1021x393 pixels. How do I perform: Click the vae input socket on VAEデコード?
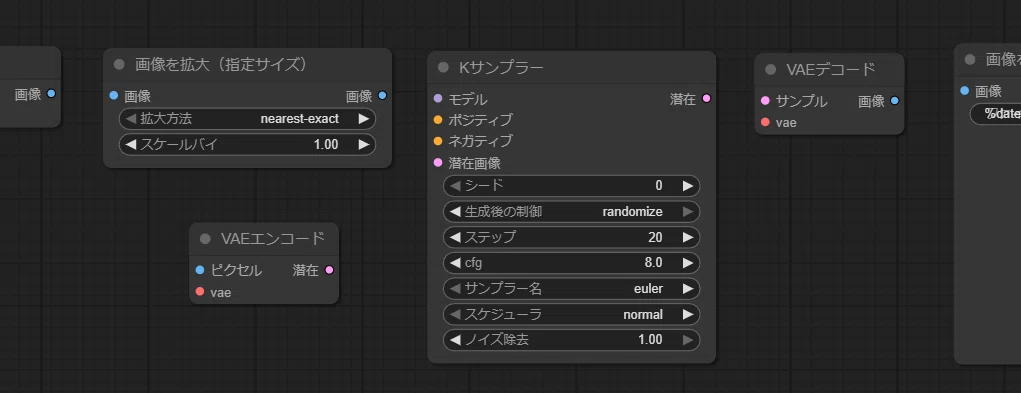point(765,122)
